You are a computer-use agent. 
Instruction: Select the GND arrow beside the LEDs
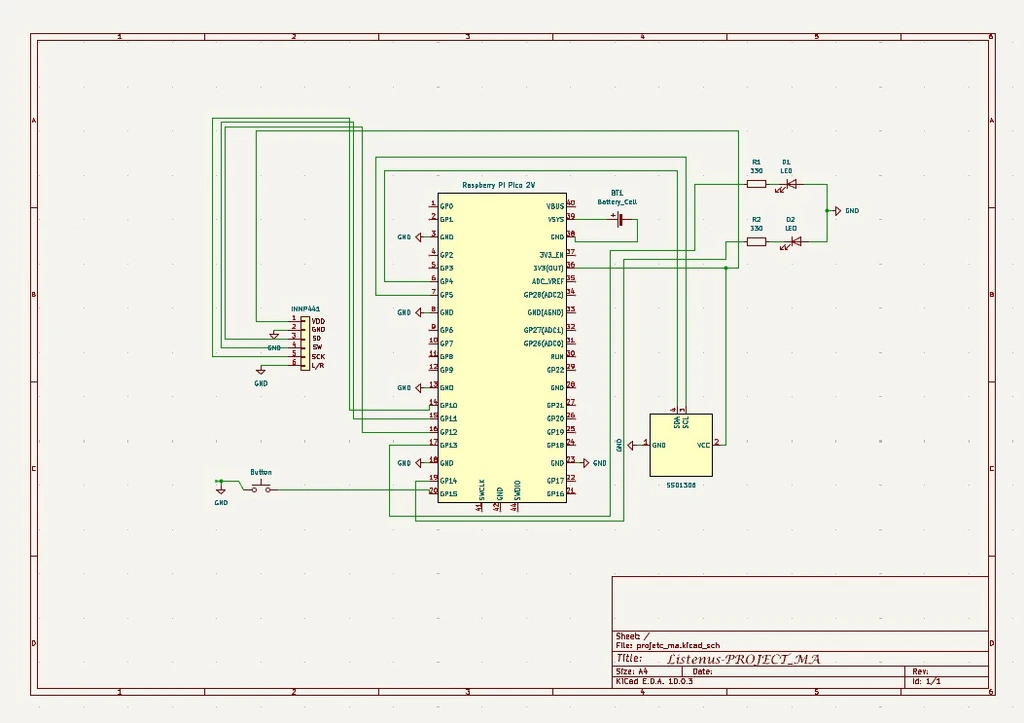(838, 211)
